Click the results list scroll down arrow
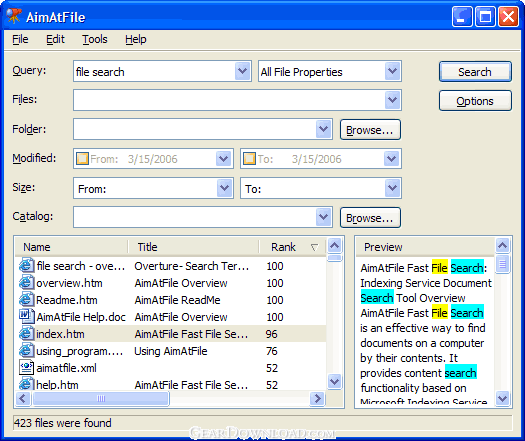The height and width of the screenshot is (441, 525). point(334,381)
